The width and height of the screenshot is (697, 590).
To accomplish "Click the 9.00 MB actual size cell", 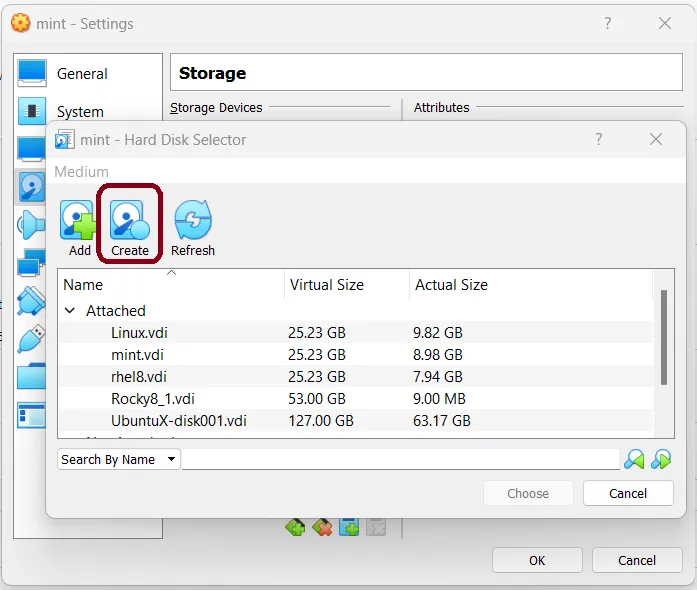I will pyautogui.click(x=439, y=399).
